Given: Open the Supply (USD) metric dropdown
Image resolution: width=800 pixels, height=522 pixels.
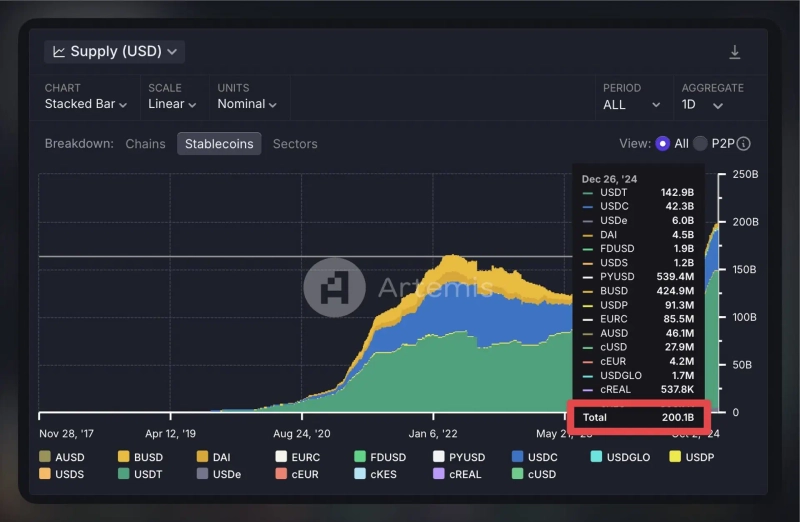Looking at the screenshot, I should (114, 52).
